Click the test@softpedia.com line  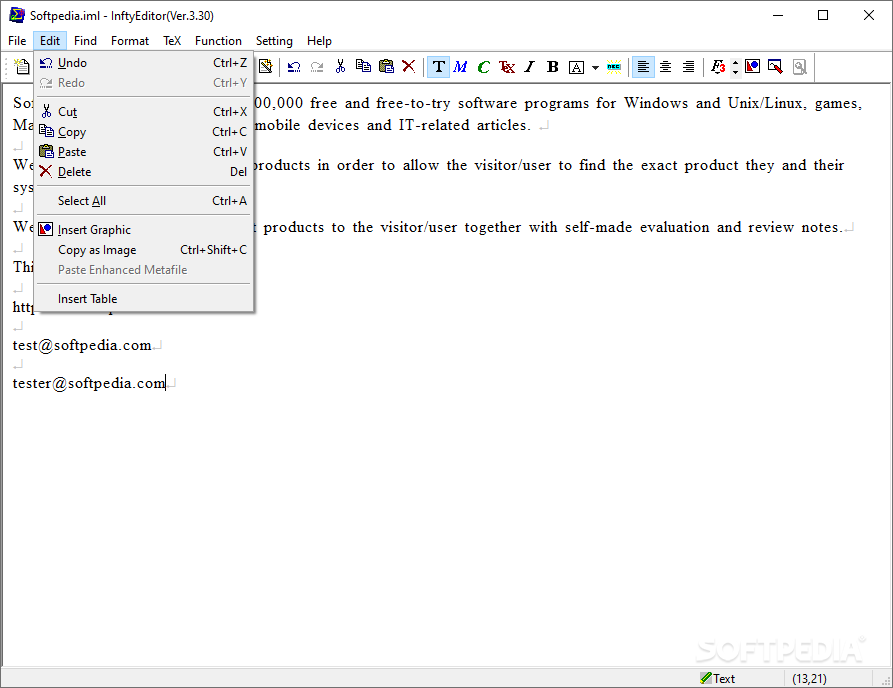pyautogui.click(x=82, y=345)
